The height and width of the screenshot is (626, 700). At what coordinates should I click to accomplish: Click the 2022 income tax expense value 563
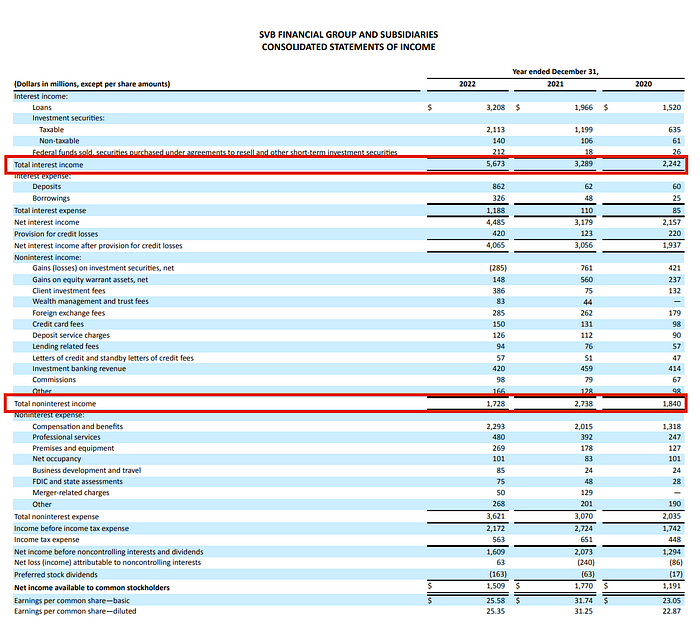(498, 539)
